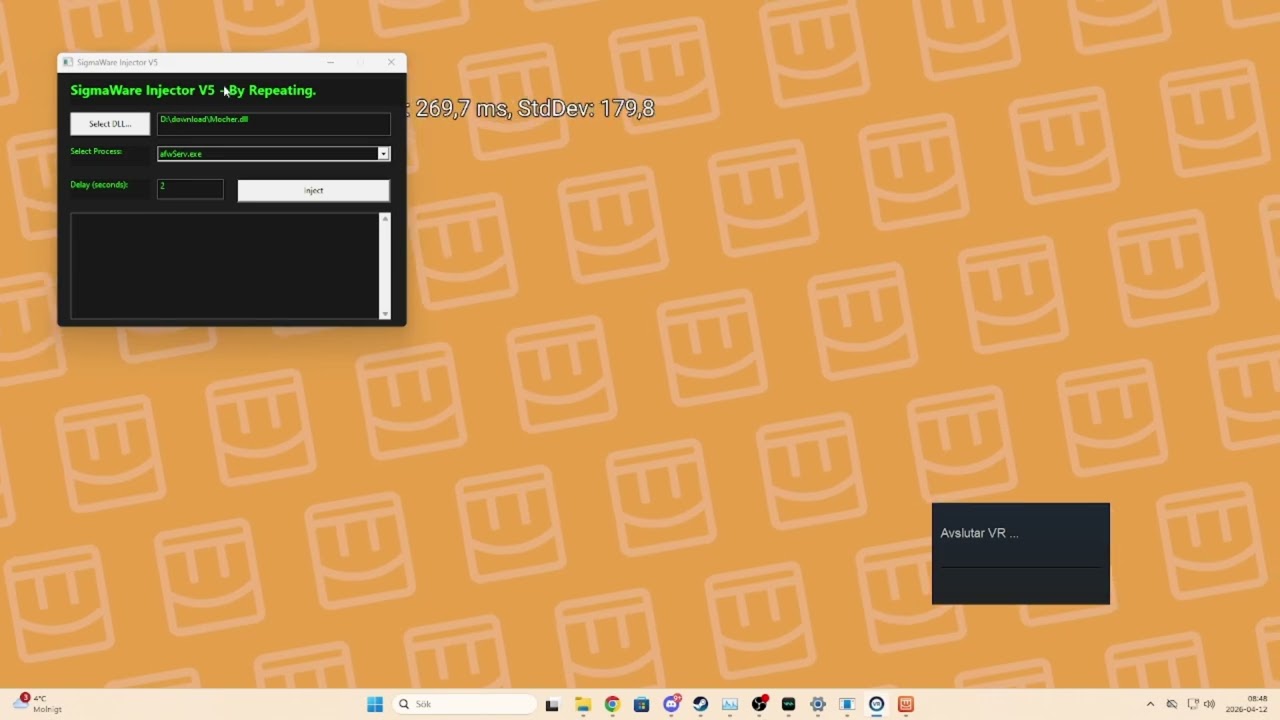The image size is (1280, 720).
Task: Click the crossed-out cloud sync tray icon
Action: point(1172,704)
